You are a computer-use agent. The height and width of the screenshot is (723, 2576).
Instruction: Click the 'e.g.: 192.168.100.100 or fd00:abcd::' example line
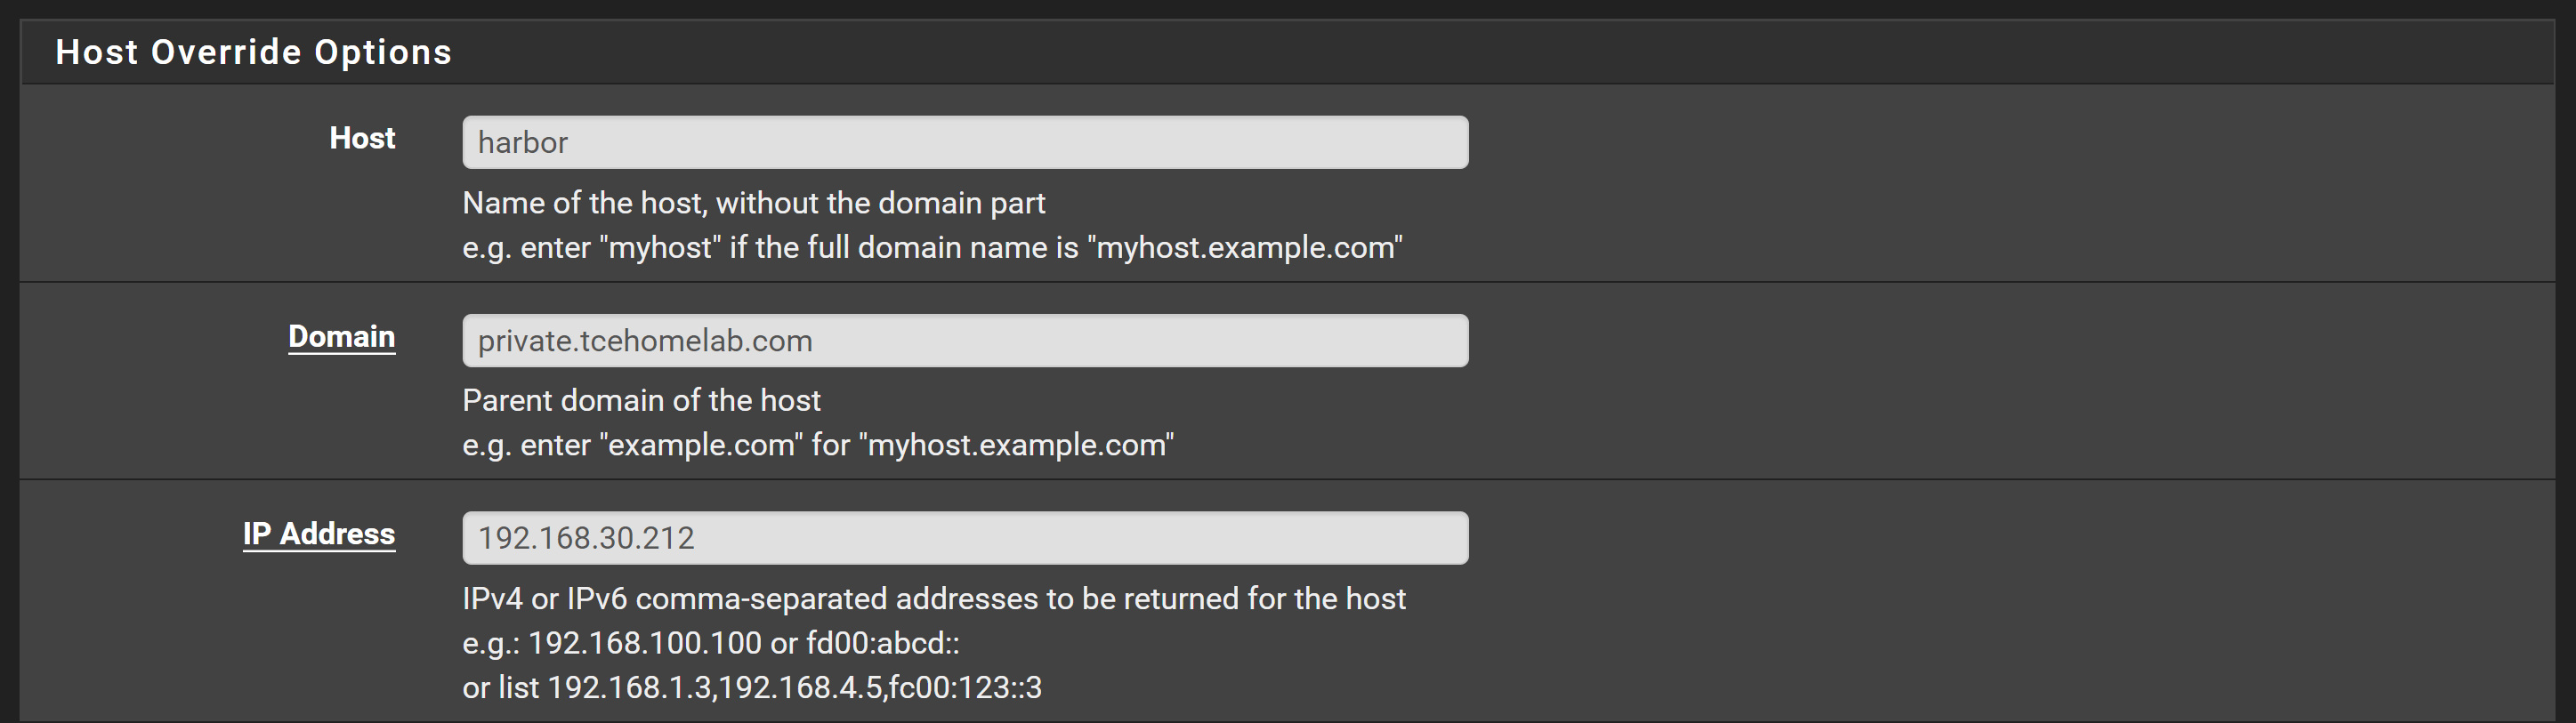point(711,643)
